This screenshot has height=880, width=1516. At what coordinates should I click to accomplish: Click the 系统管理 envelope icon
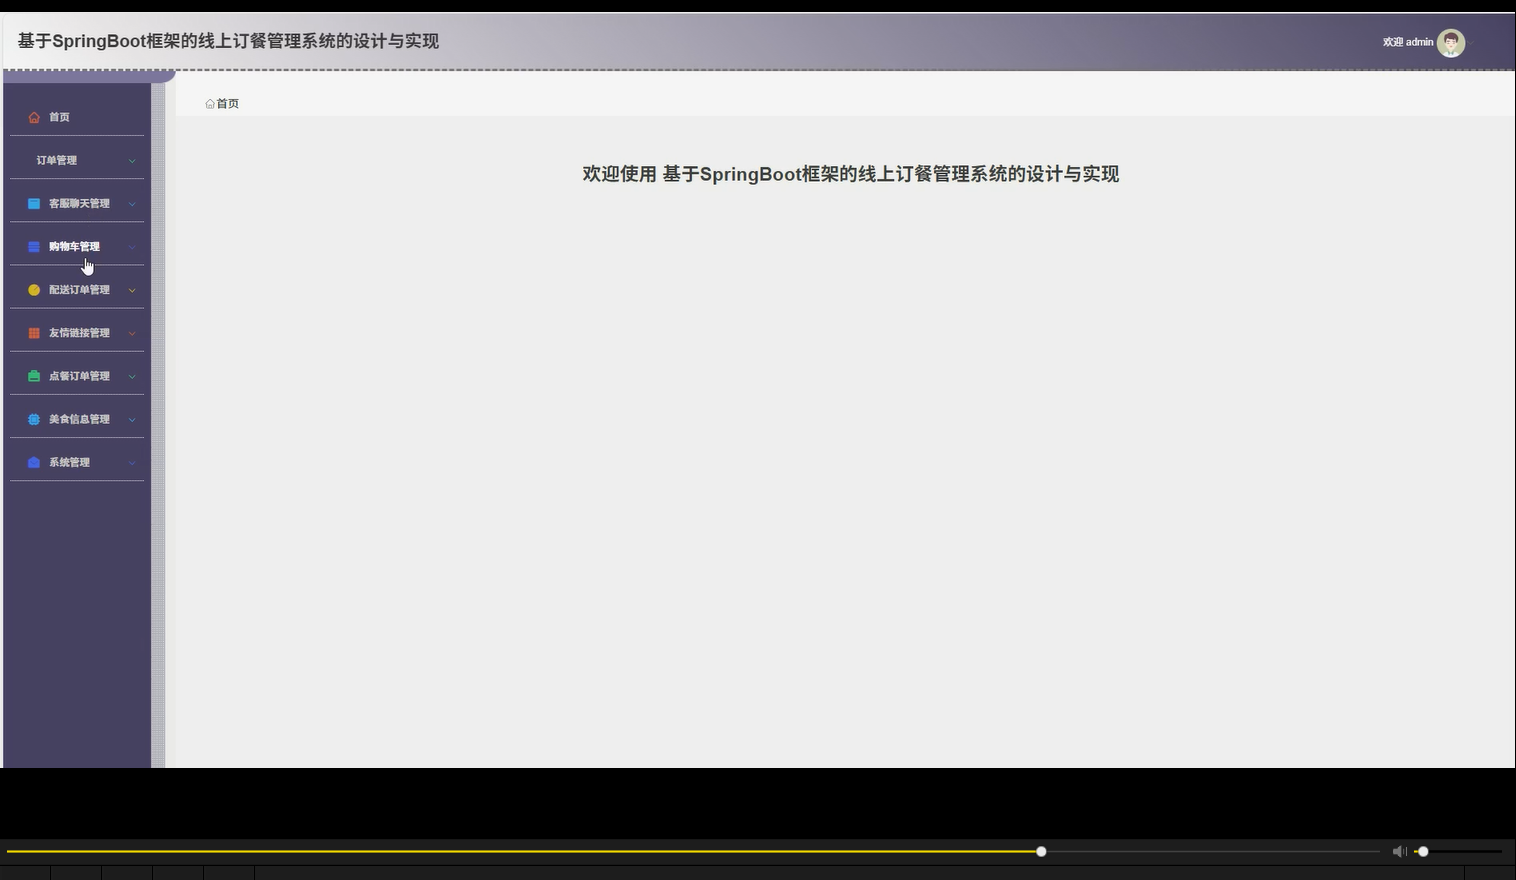click(x=33, y=461)
